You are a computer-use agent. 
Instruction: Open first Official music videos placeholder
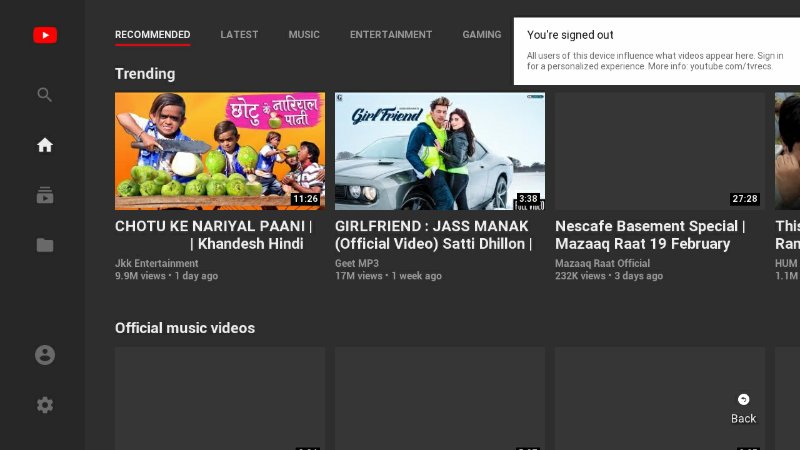[x=220, y=398]
